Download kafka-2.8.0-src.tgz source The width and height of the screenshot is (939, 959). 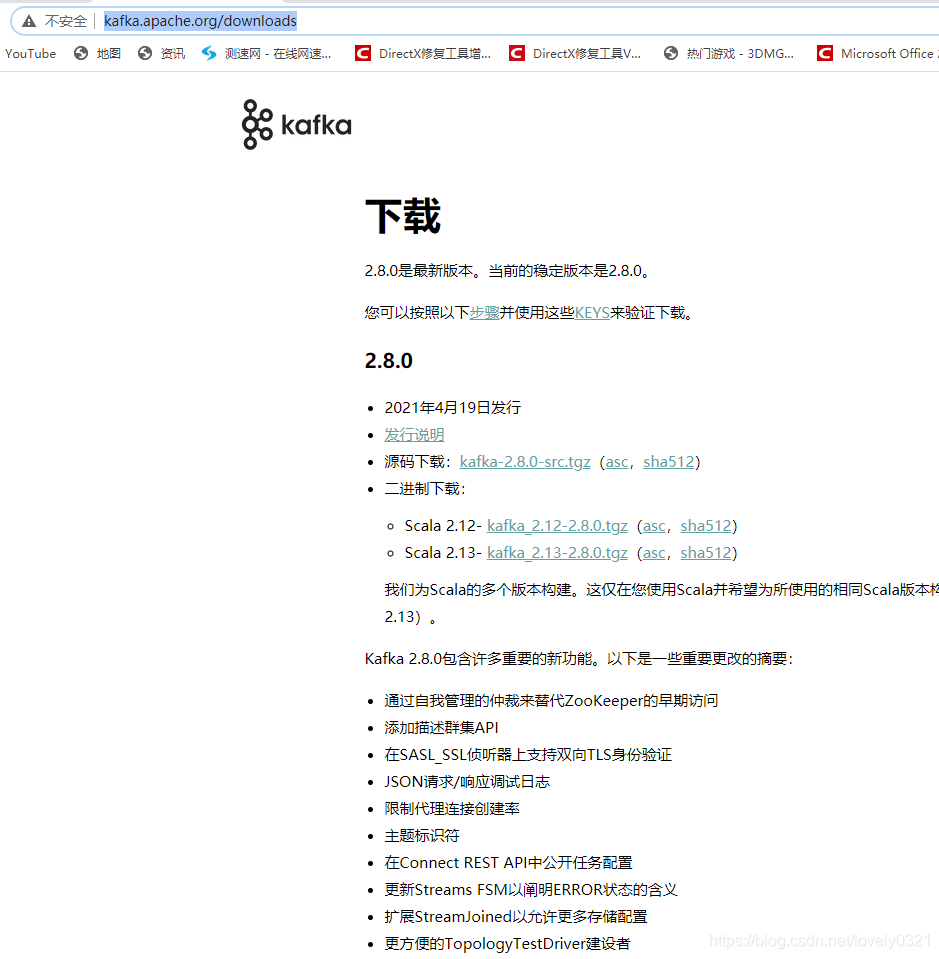pyautogui.click(x=525, y=462)
